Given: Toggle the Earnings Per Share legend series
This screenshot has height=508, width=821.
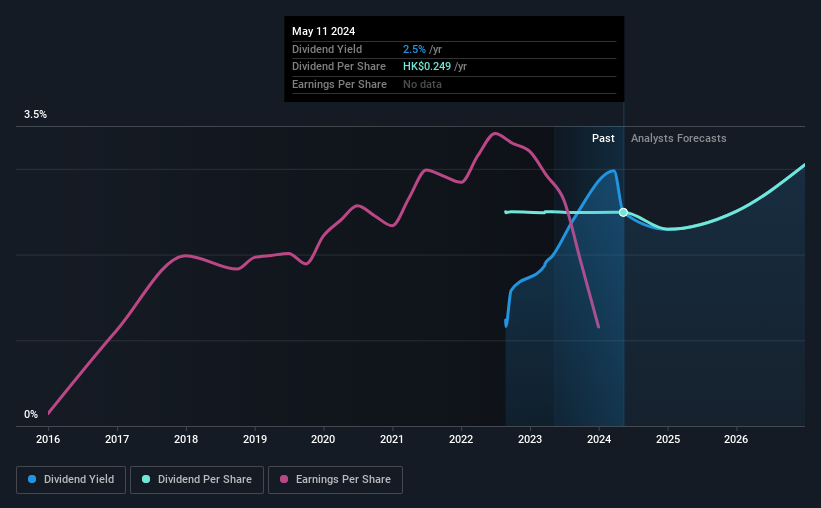Looking at the screenshot, I should (x=335, y=480).
